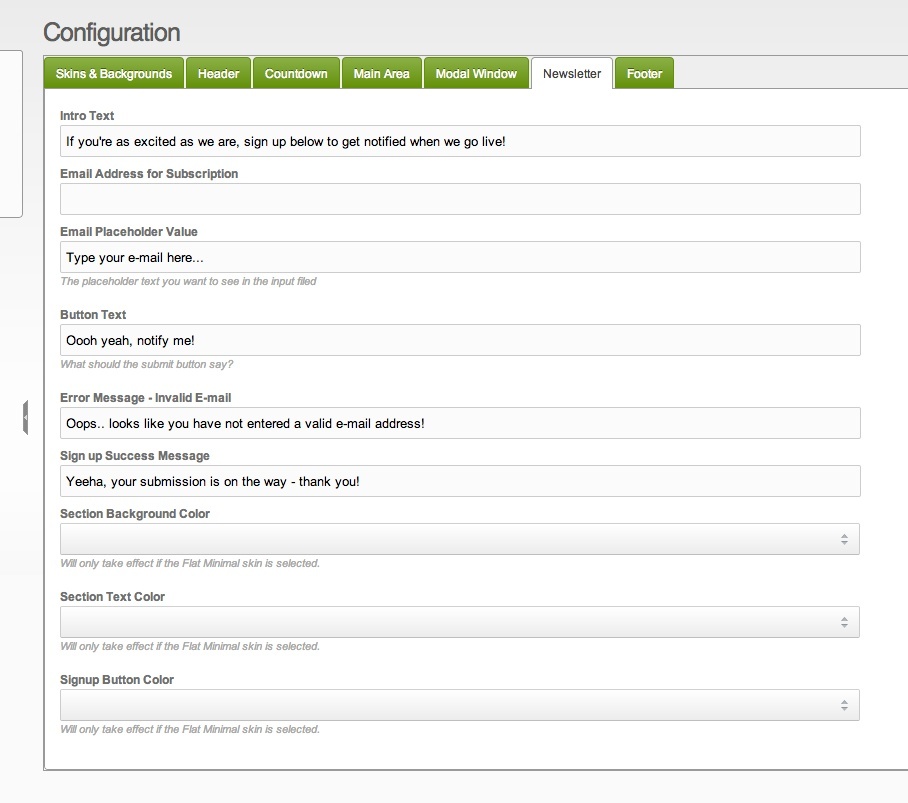
Task: Focus the Email Address for Subscription field
Action: [x=460, y=199]
